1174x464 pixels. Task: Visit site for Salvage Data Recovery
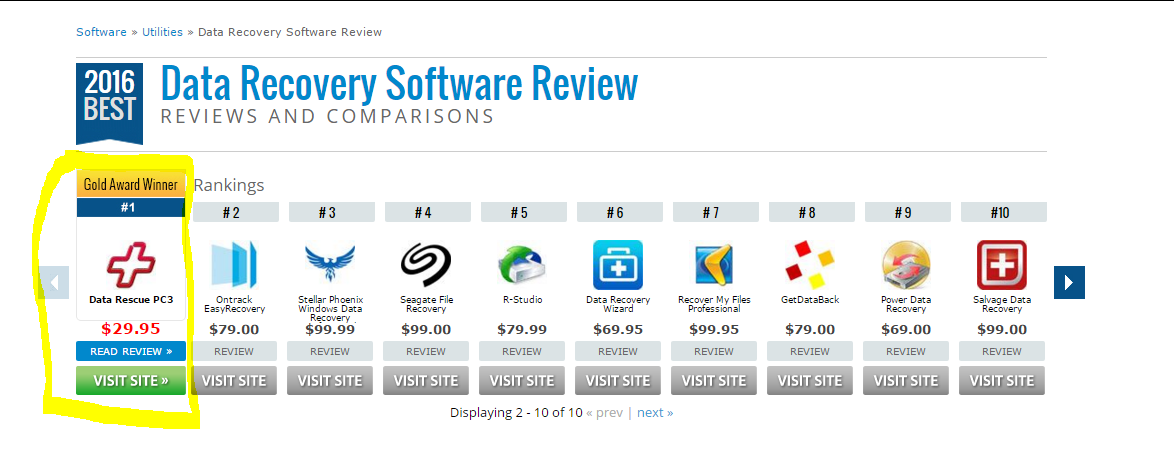[1002, 380]
